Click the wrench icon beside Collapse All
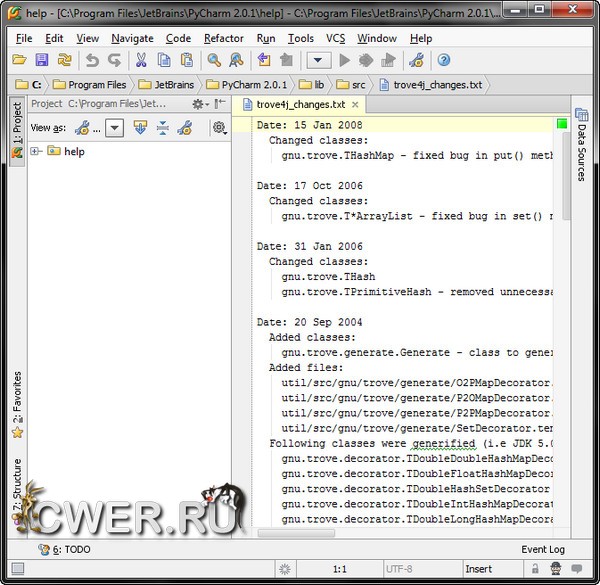Image resolution: width=600 pixels, height=585 pixels. tap(185, 128)
